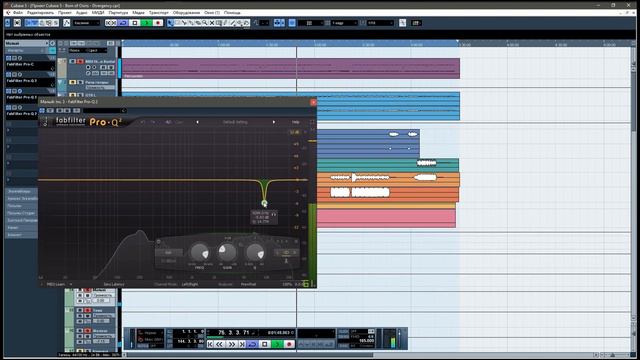
Task: Close the FabFilter Pro-Q 2 plugin window
Action: tap(313, 102)
